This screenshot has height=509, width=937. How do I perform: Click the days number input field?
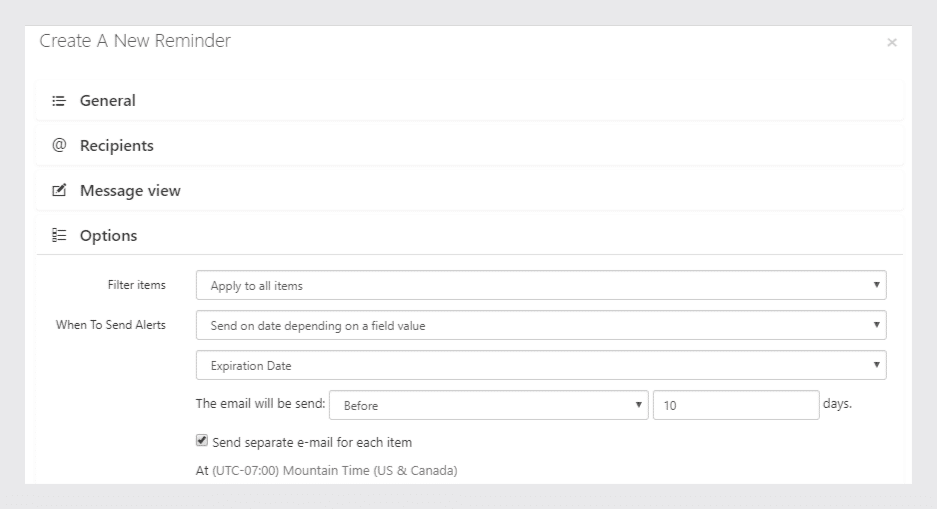[x=736, y=405]
